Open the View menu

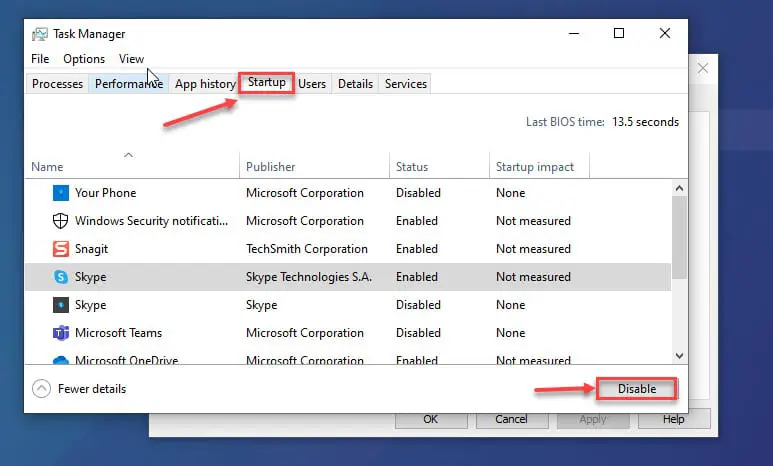tap(131, 59)
